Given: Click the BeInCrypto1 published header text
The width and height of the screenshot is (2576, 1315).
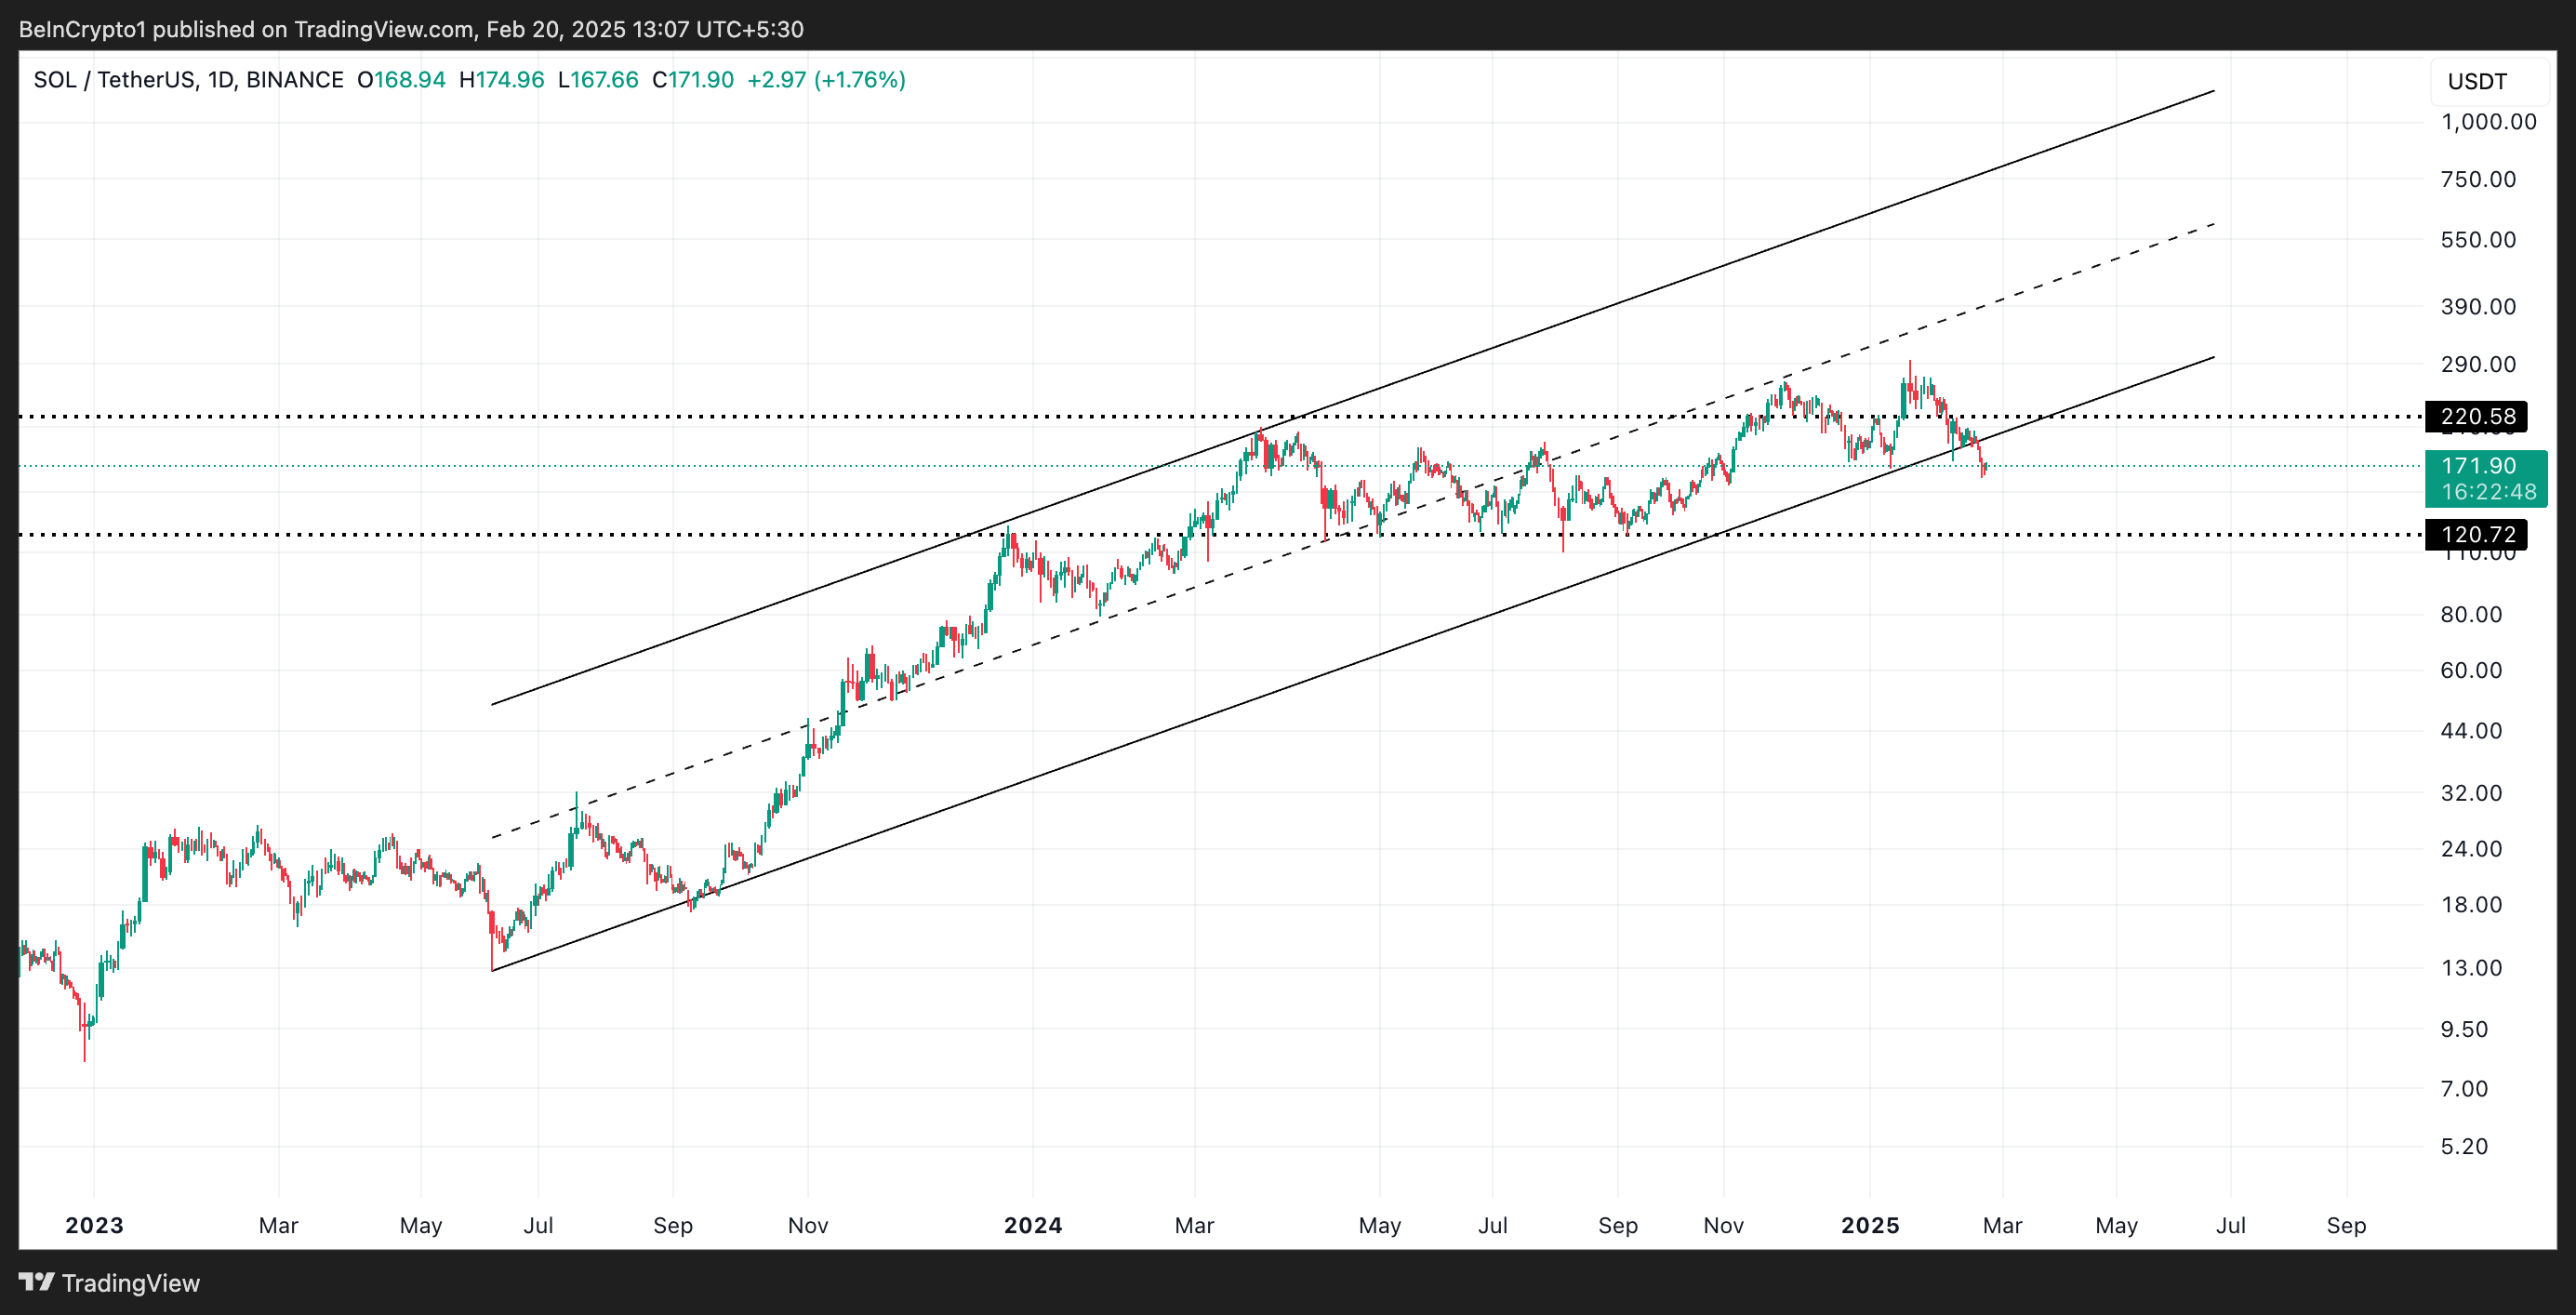Looking at the screenshot, I should [x=411, y=29].
